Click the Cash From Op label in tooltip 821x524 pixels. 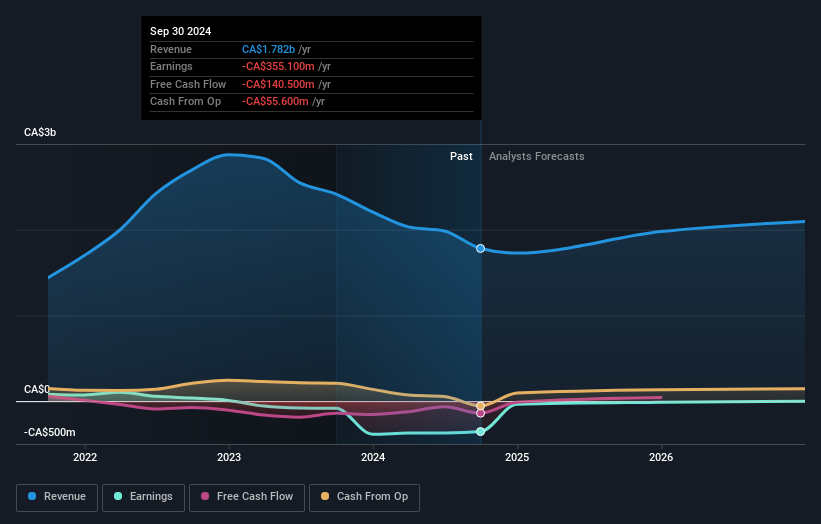click(185, 102)
